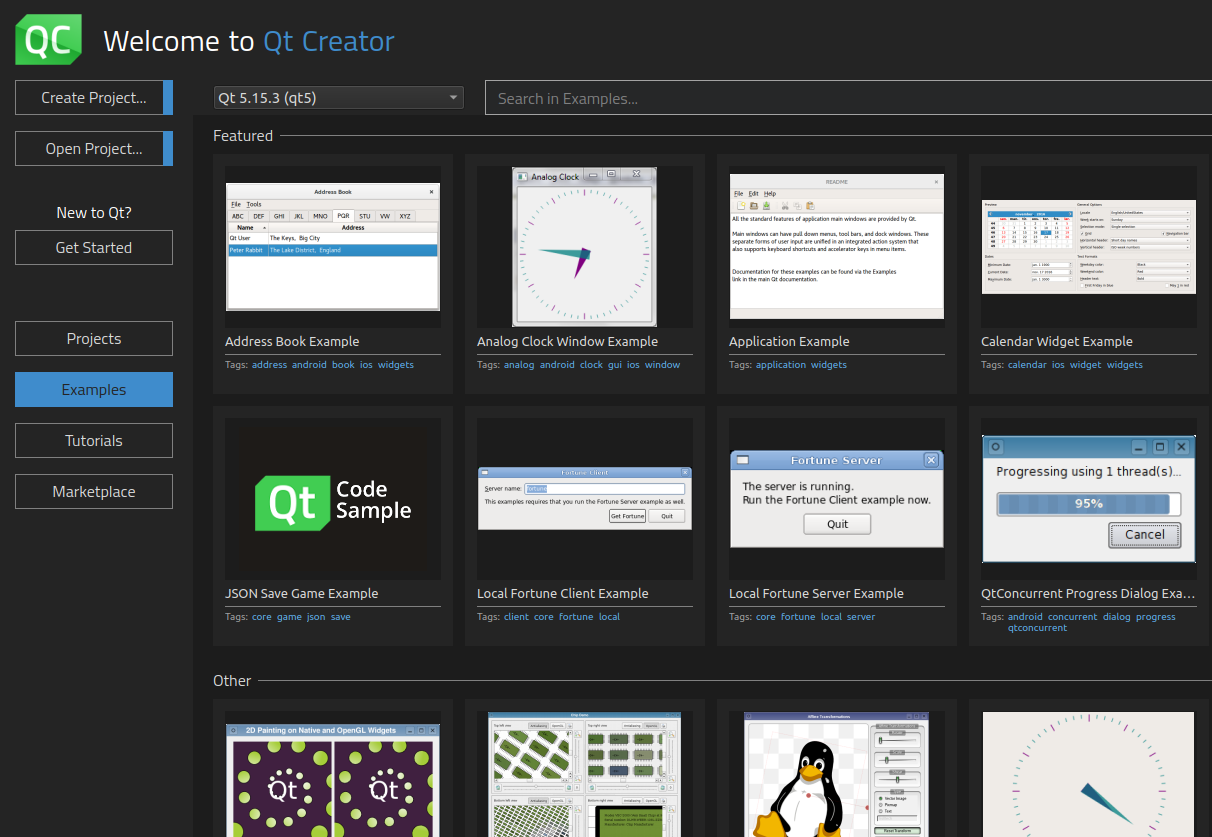Click the Qt Creator logo icon
The image size is (1212, 837).
coord(49,40)
